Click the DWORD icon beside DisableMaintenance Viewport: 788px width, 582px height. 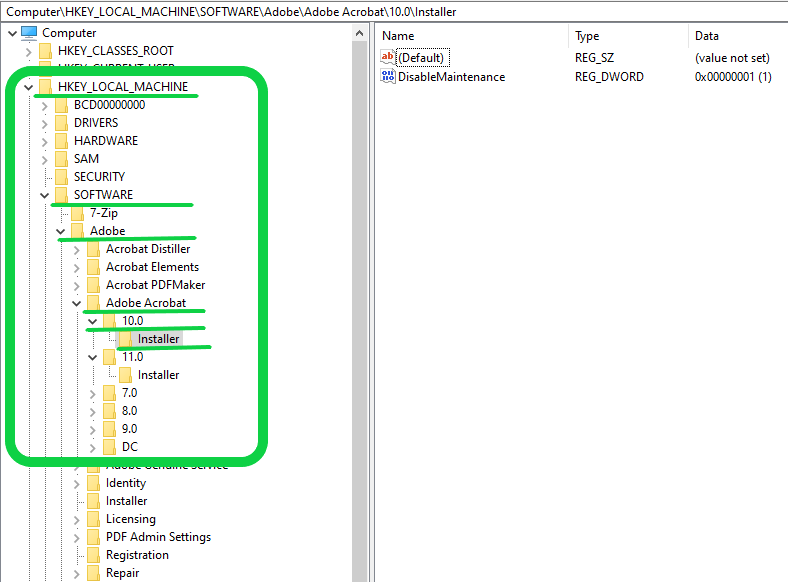(x=387, y=76)
